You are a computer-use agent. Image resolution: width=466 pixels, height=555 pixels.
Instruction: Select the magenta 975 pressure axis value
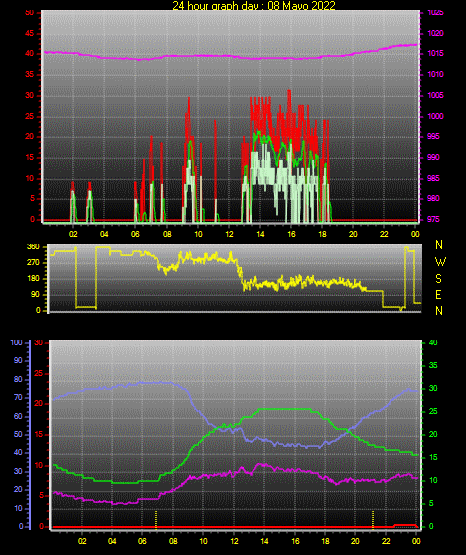433,219
